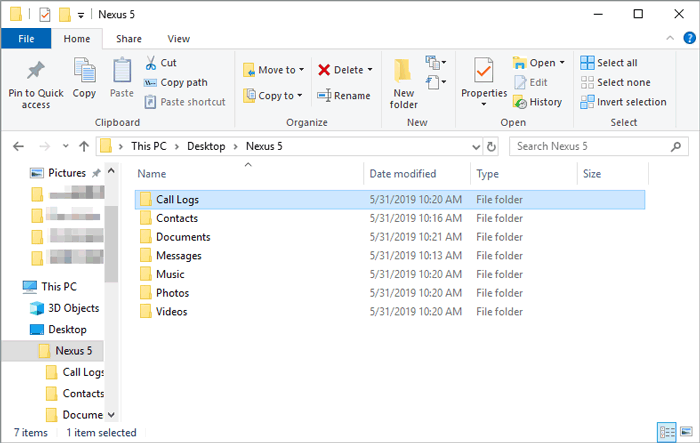Click navigation pane scrollbar thumb
The height and width of the screenshot is (443, 700).
coord(111,243)
